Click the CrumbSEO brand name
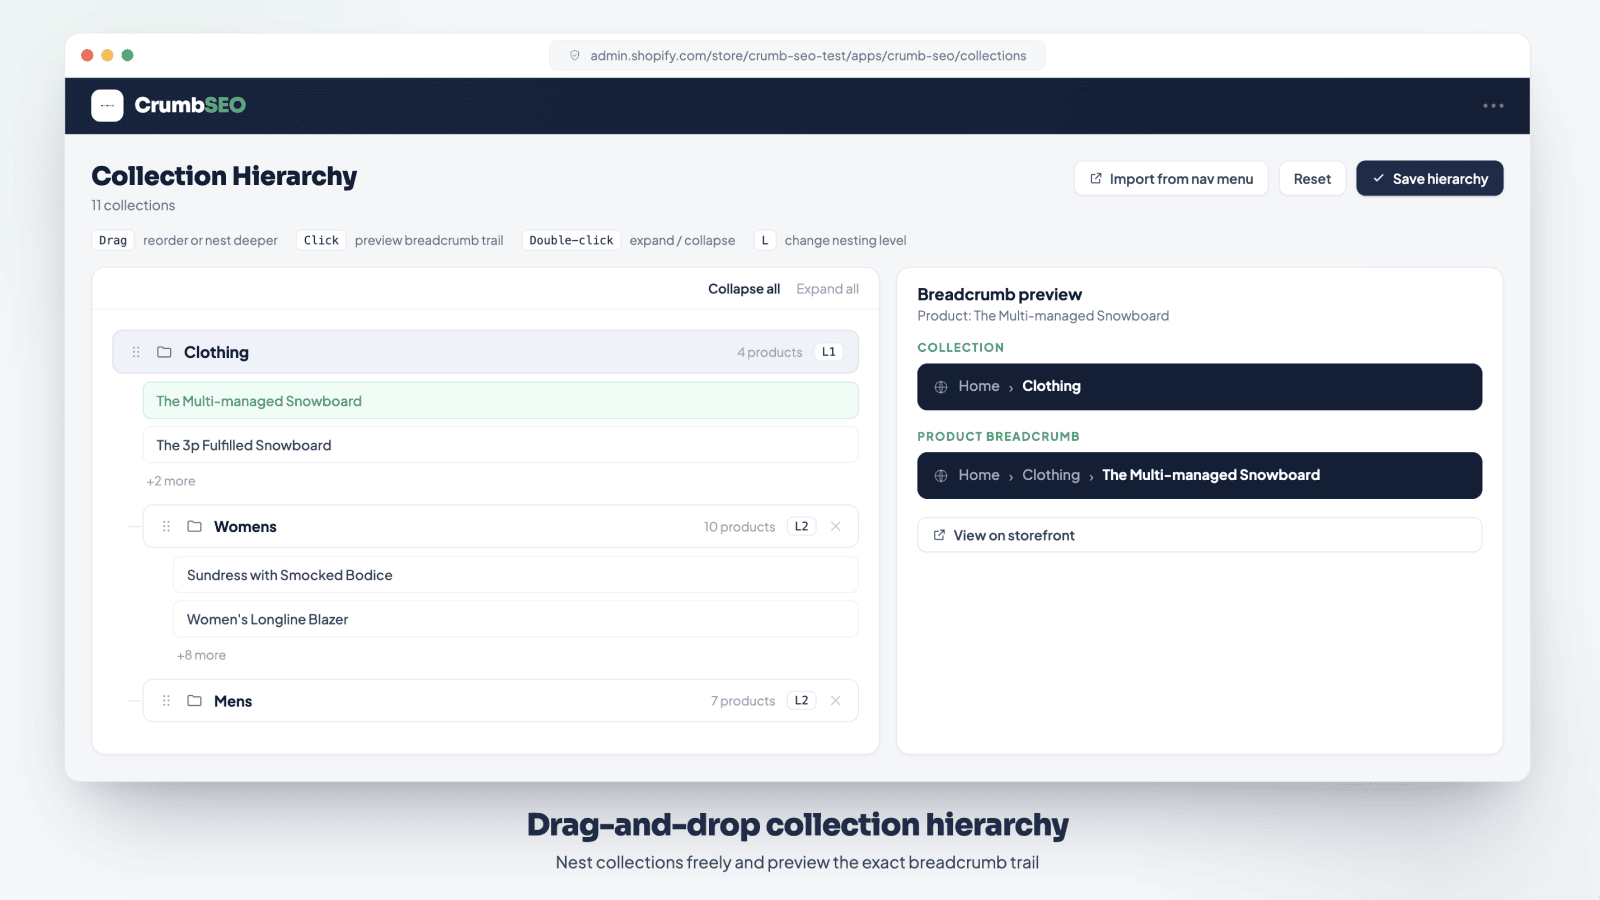Screen dimensions: 1600x900 pyautogui.click(x=190, y=105)
